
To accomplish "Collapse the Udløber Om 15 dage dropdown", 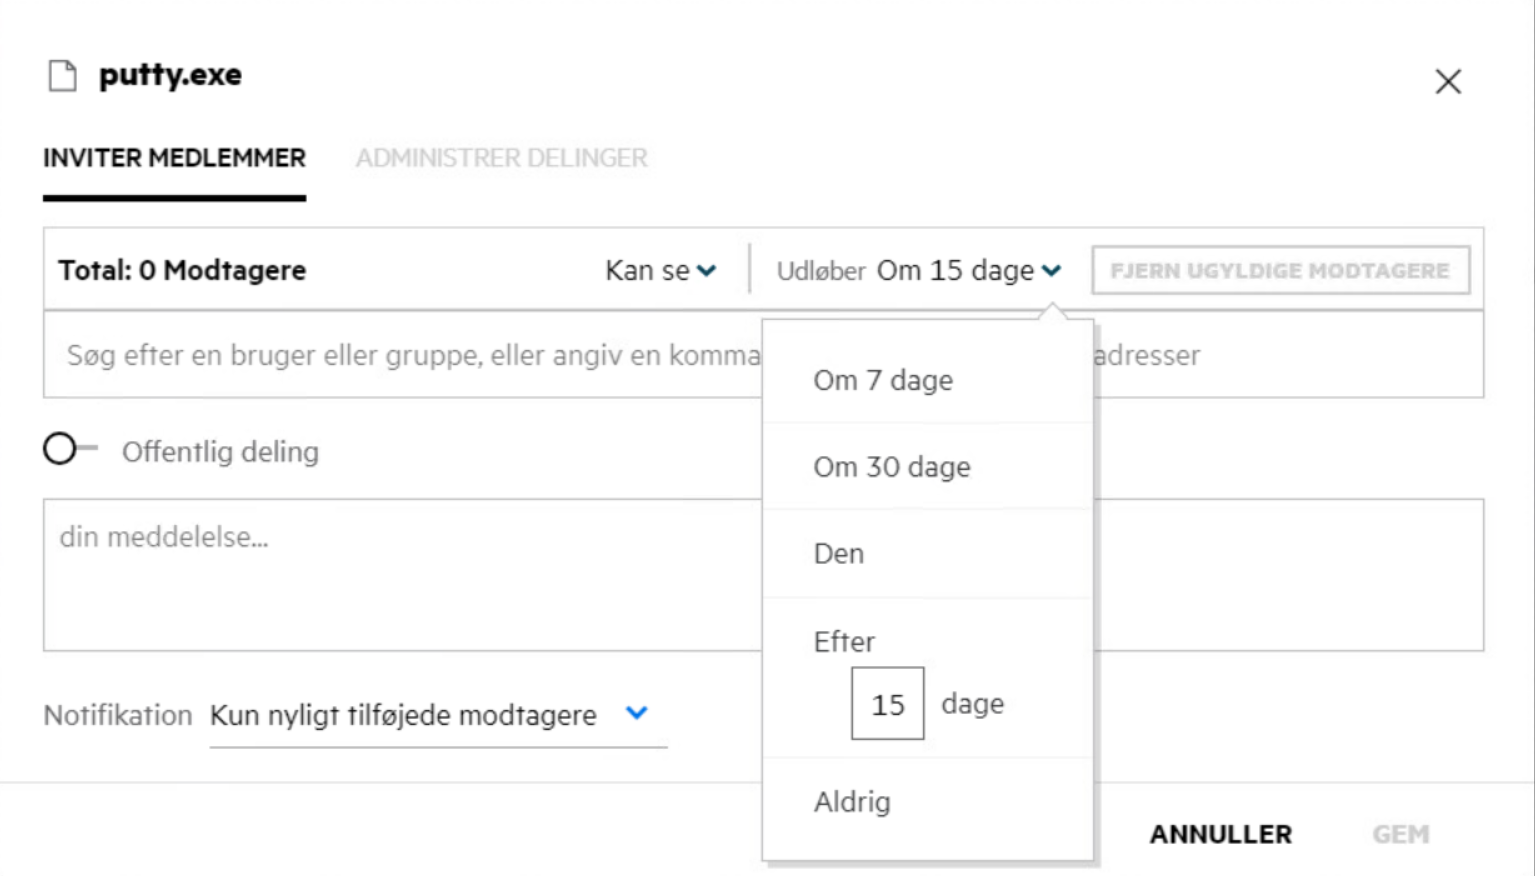I will click(x=968, y=271).
